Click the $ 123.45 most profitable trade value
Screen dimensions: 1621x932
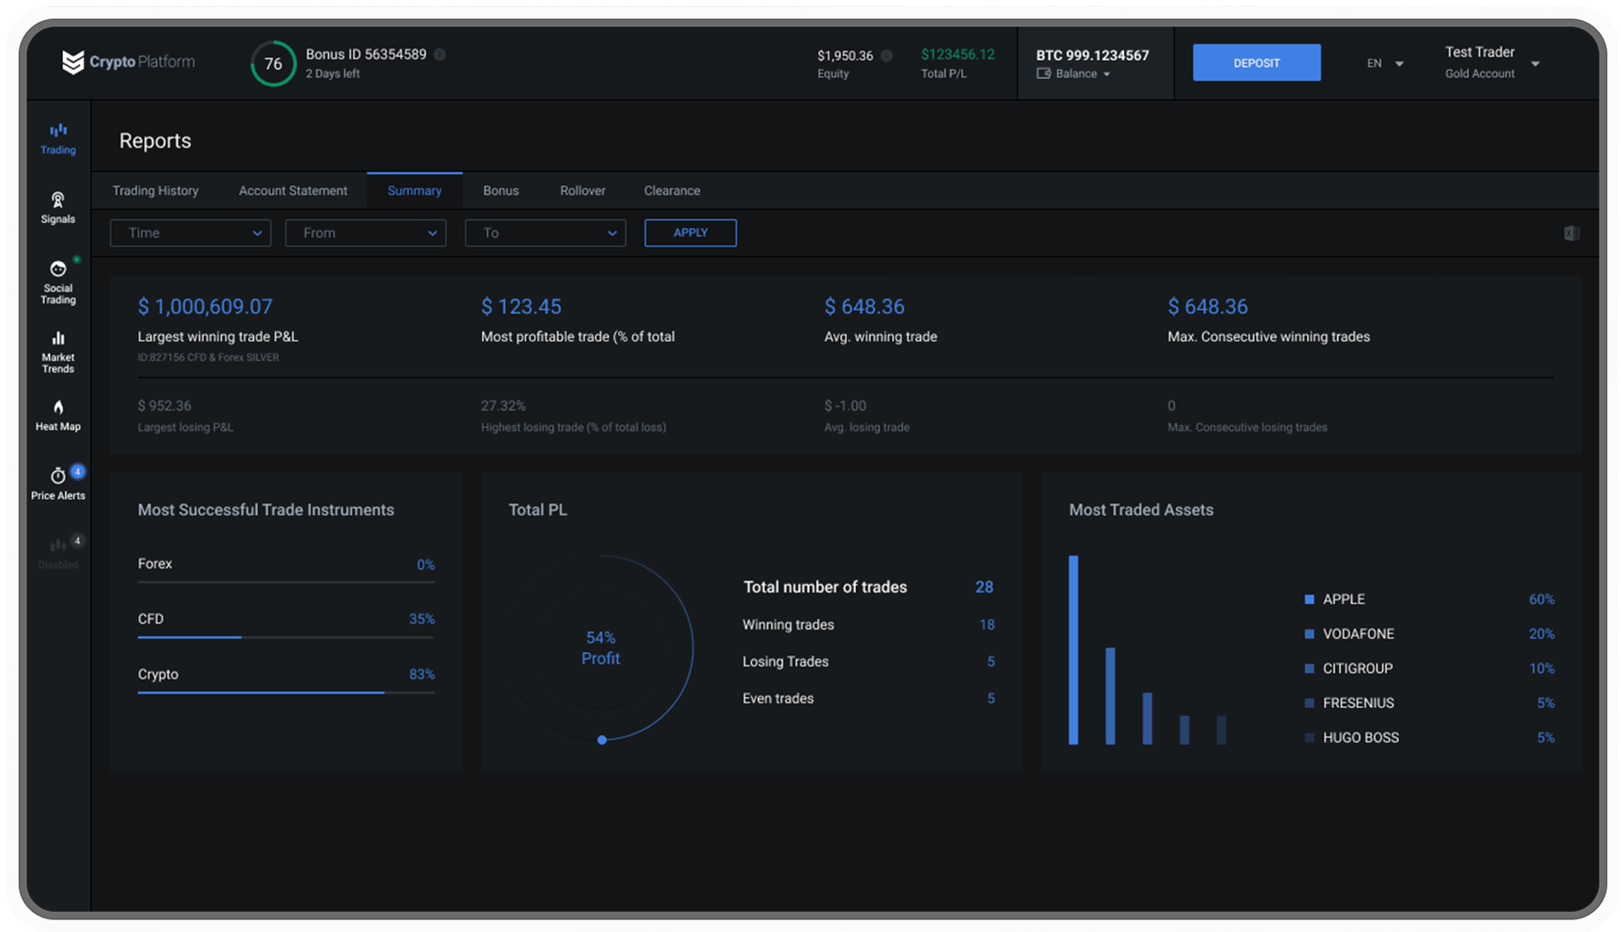click(521, 307)
